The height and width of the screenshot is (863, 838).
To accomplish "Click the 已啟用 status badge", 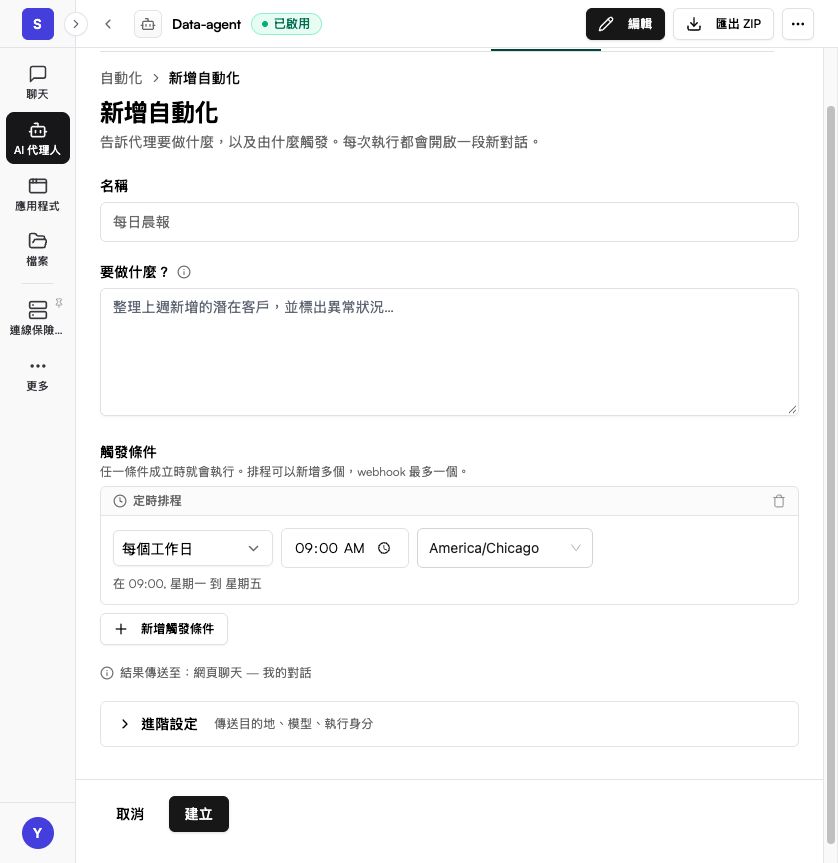I will click(x=286, y=24).
